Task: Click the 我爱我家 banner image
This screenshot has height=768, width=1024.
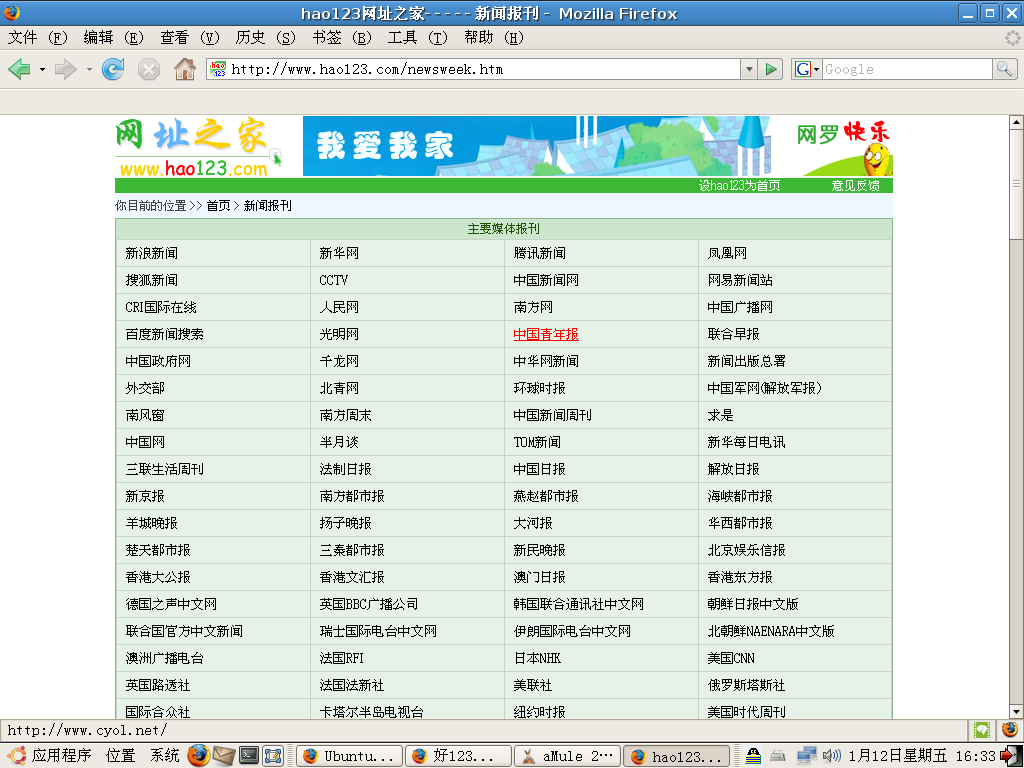Action: (x=536, y=146)
